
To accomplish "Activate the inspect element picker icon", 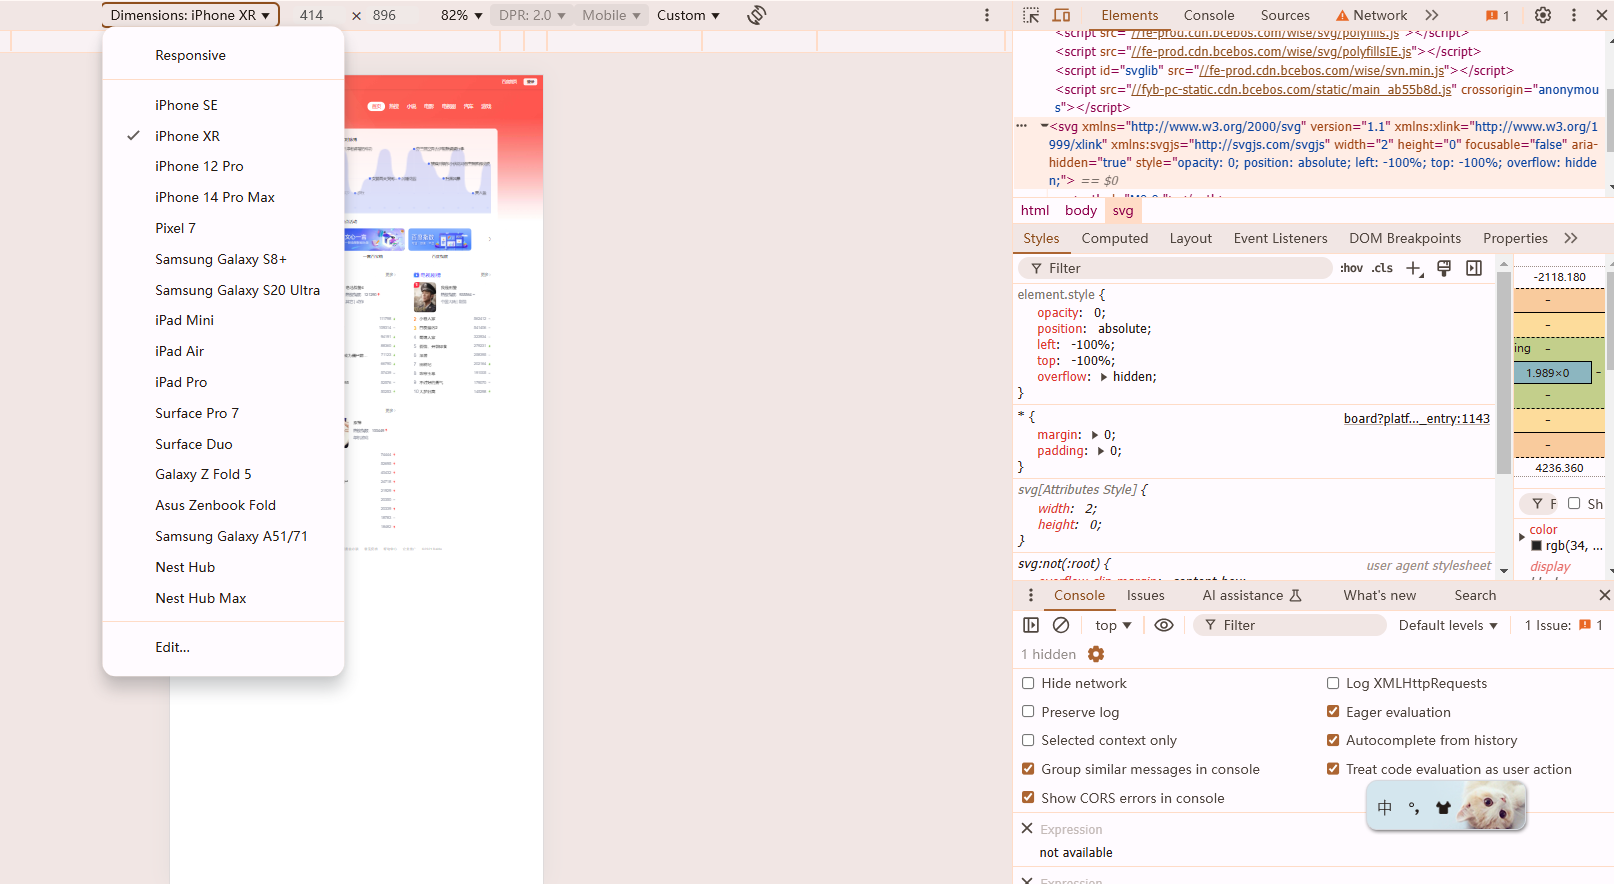I will click(1031, 15).
